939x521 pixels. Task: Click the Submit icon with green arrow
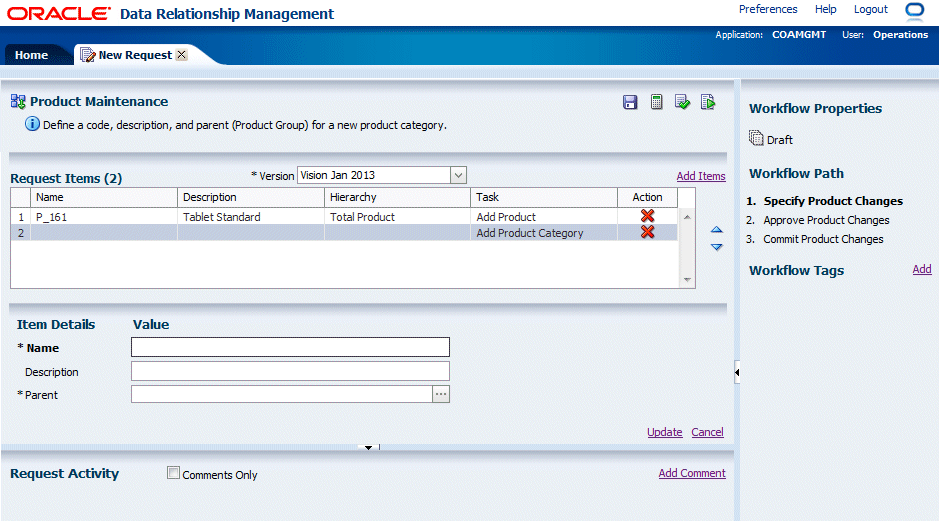click(x=708, y=102)
